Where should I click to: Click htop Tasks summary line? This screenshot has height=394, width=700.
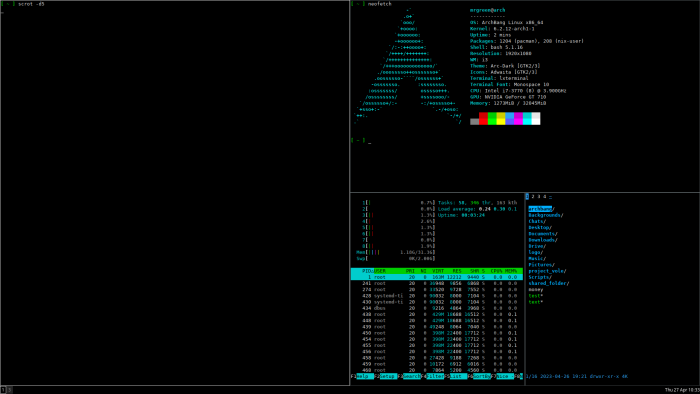[477, 203]
